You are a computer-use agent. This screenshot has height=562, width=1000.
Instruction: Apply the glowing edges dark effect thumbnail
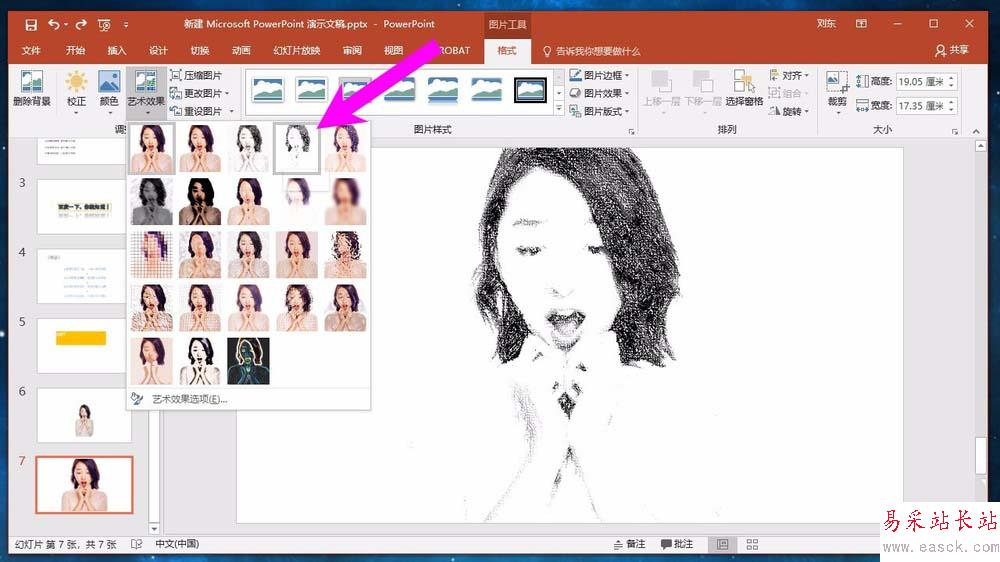tap(248, 361)
